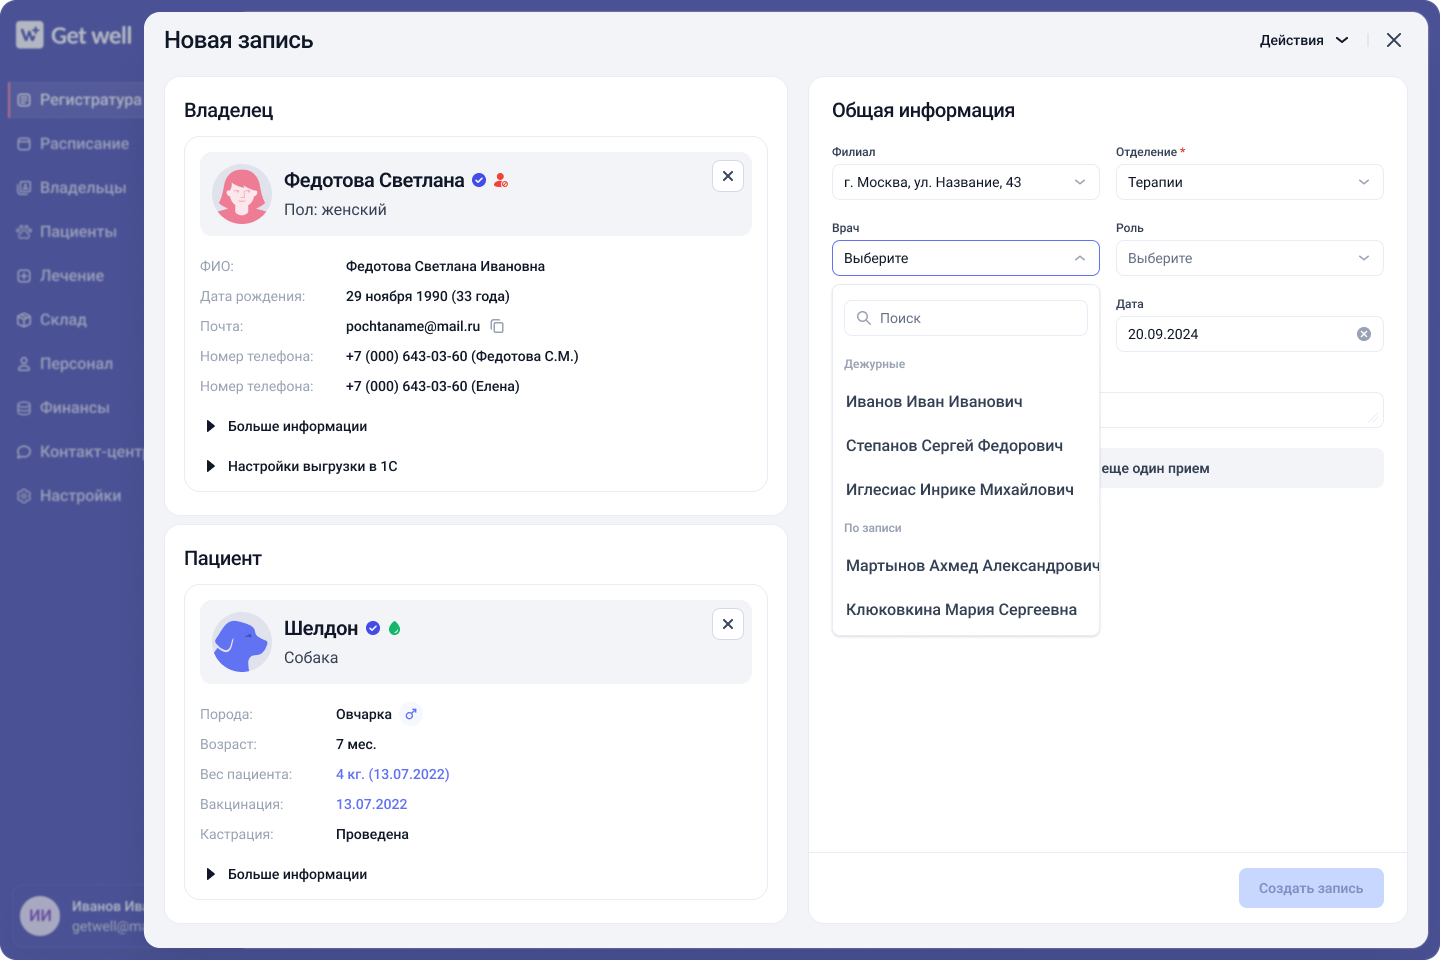Click the Настройки gear icon
Screen dimensions: 1440x960
(x=24, y=496)
